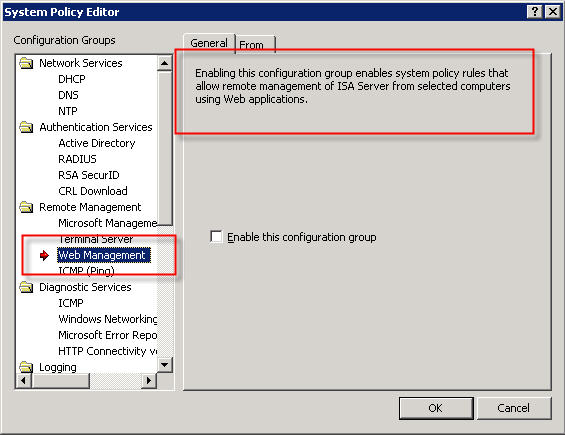565x435 pixels.
Task: Select HTTP Connectivity tree item
Action: [x=107, y=351]
